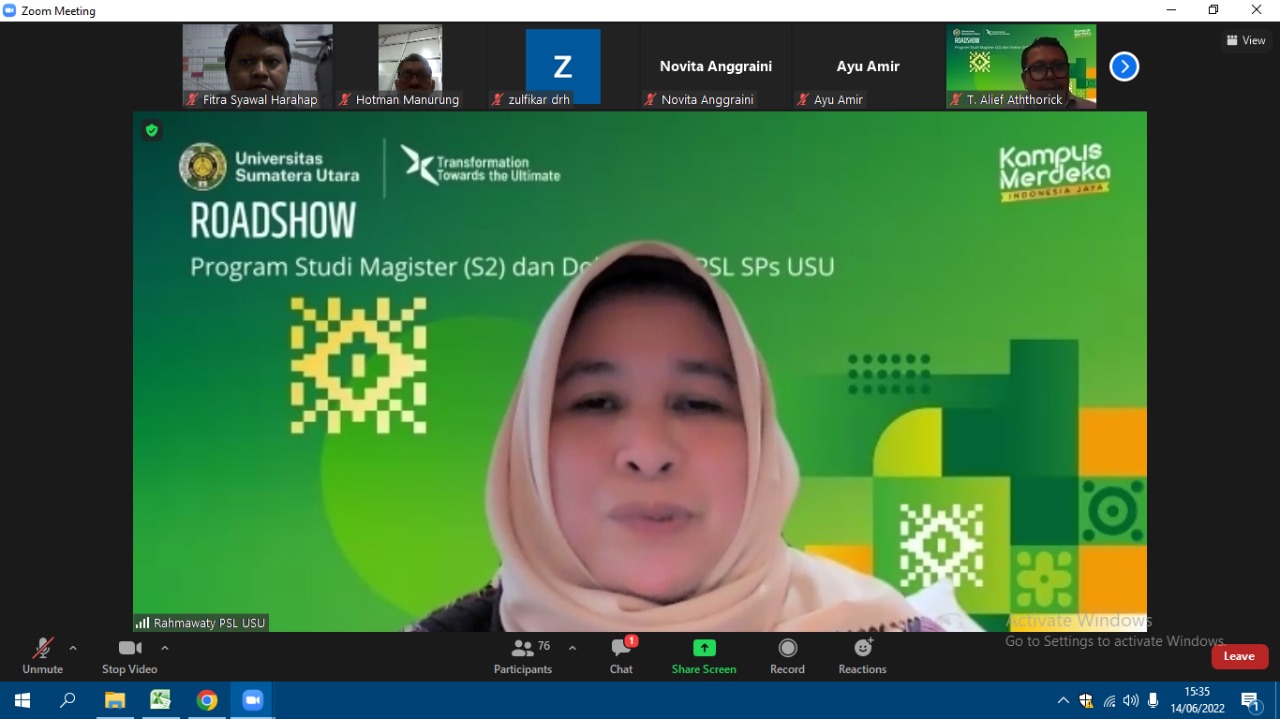Open Reactions menu
This screenshot has height=719, width=1280.
(862, 656)
